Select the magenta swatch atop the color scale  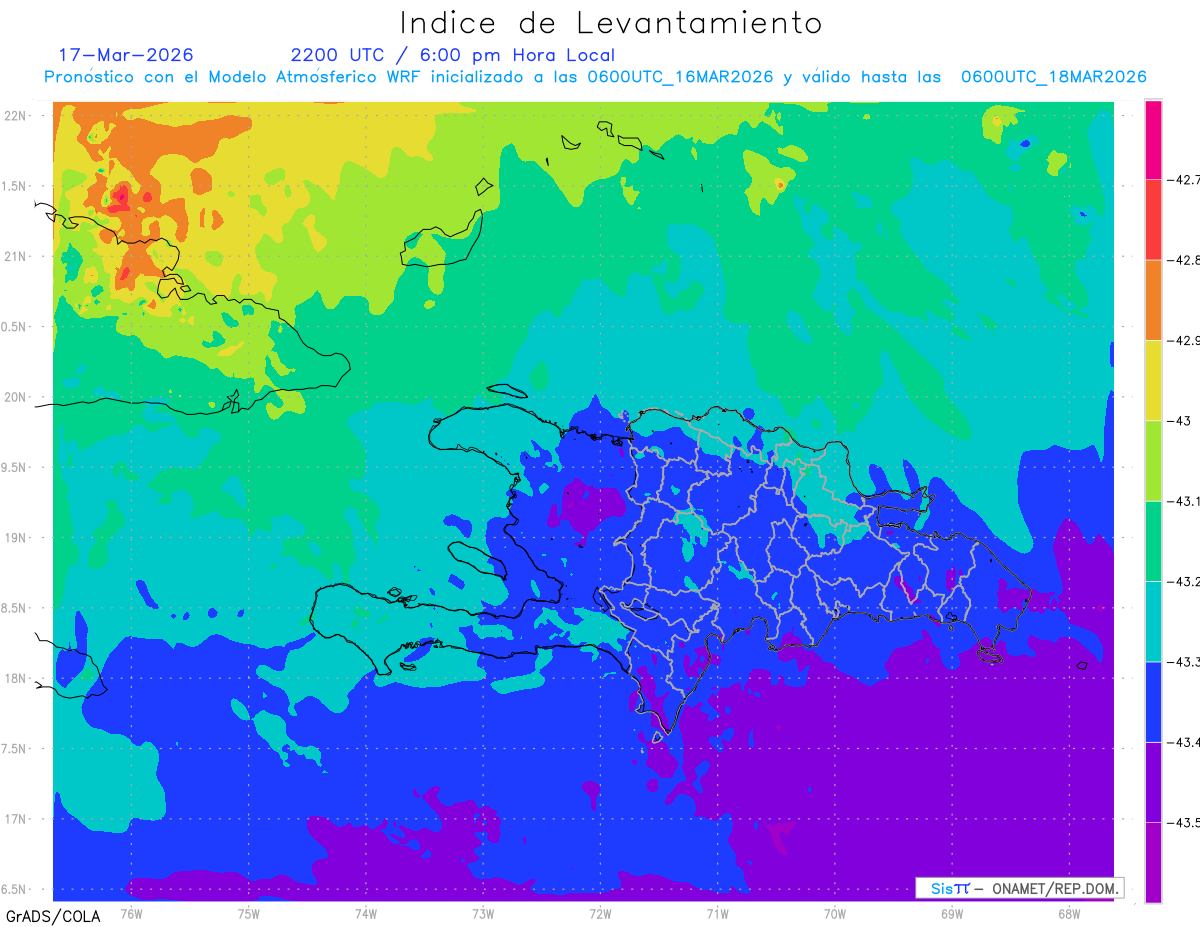(x=1153, y=140)
